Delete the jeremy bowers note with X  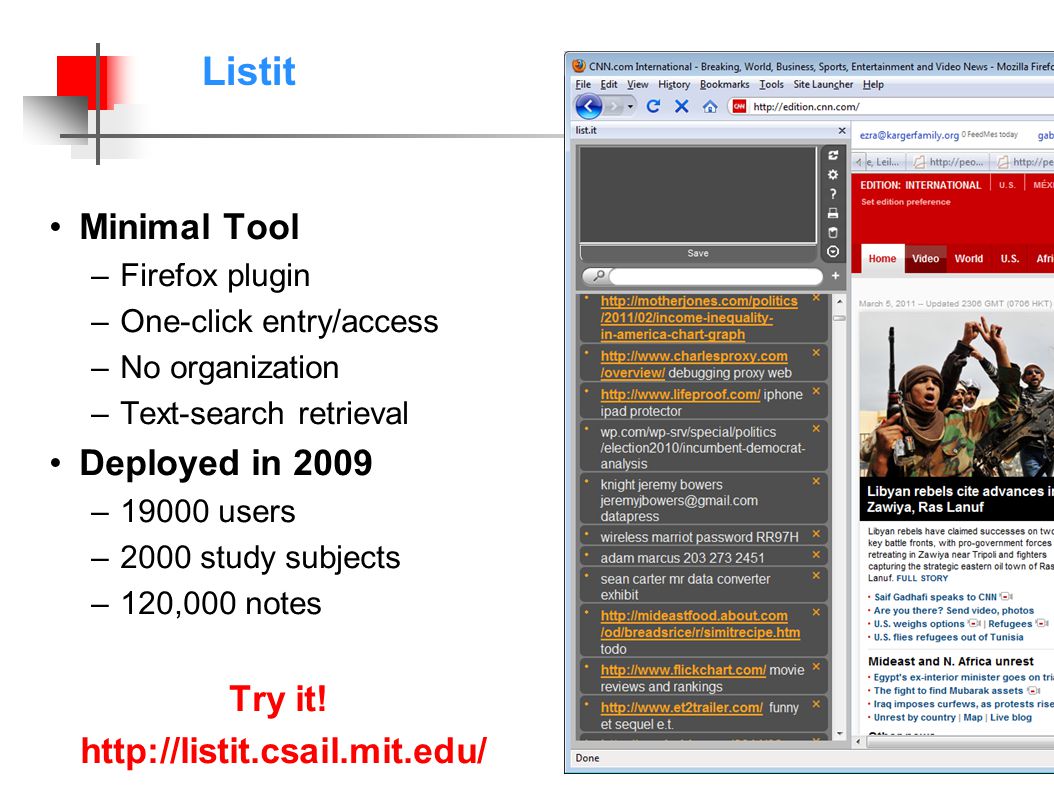click(816, 481)
